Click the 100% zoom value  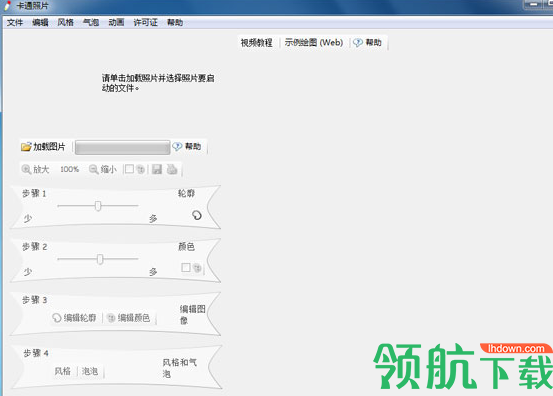click(69, 169)
